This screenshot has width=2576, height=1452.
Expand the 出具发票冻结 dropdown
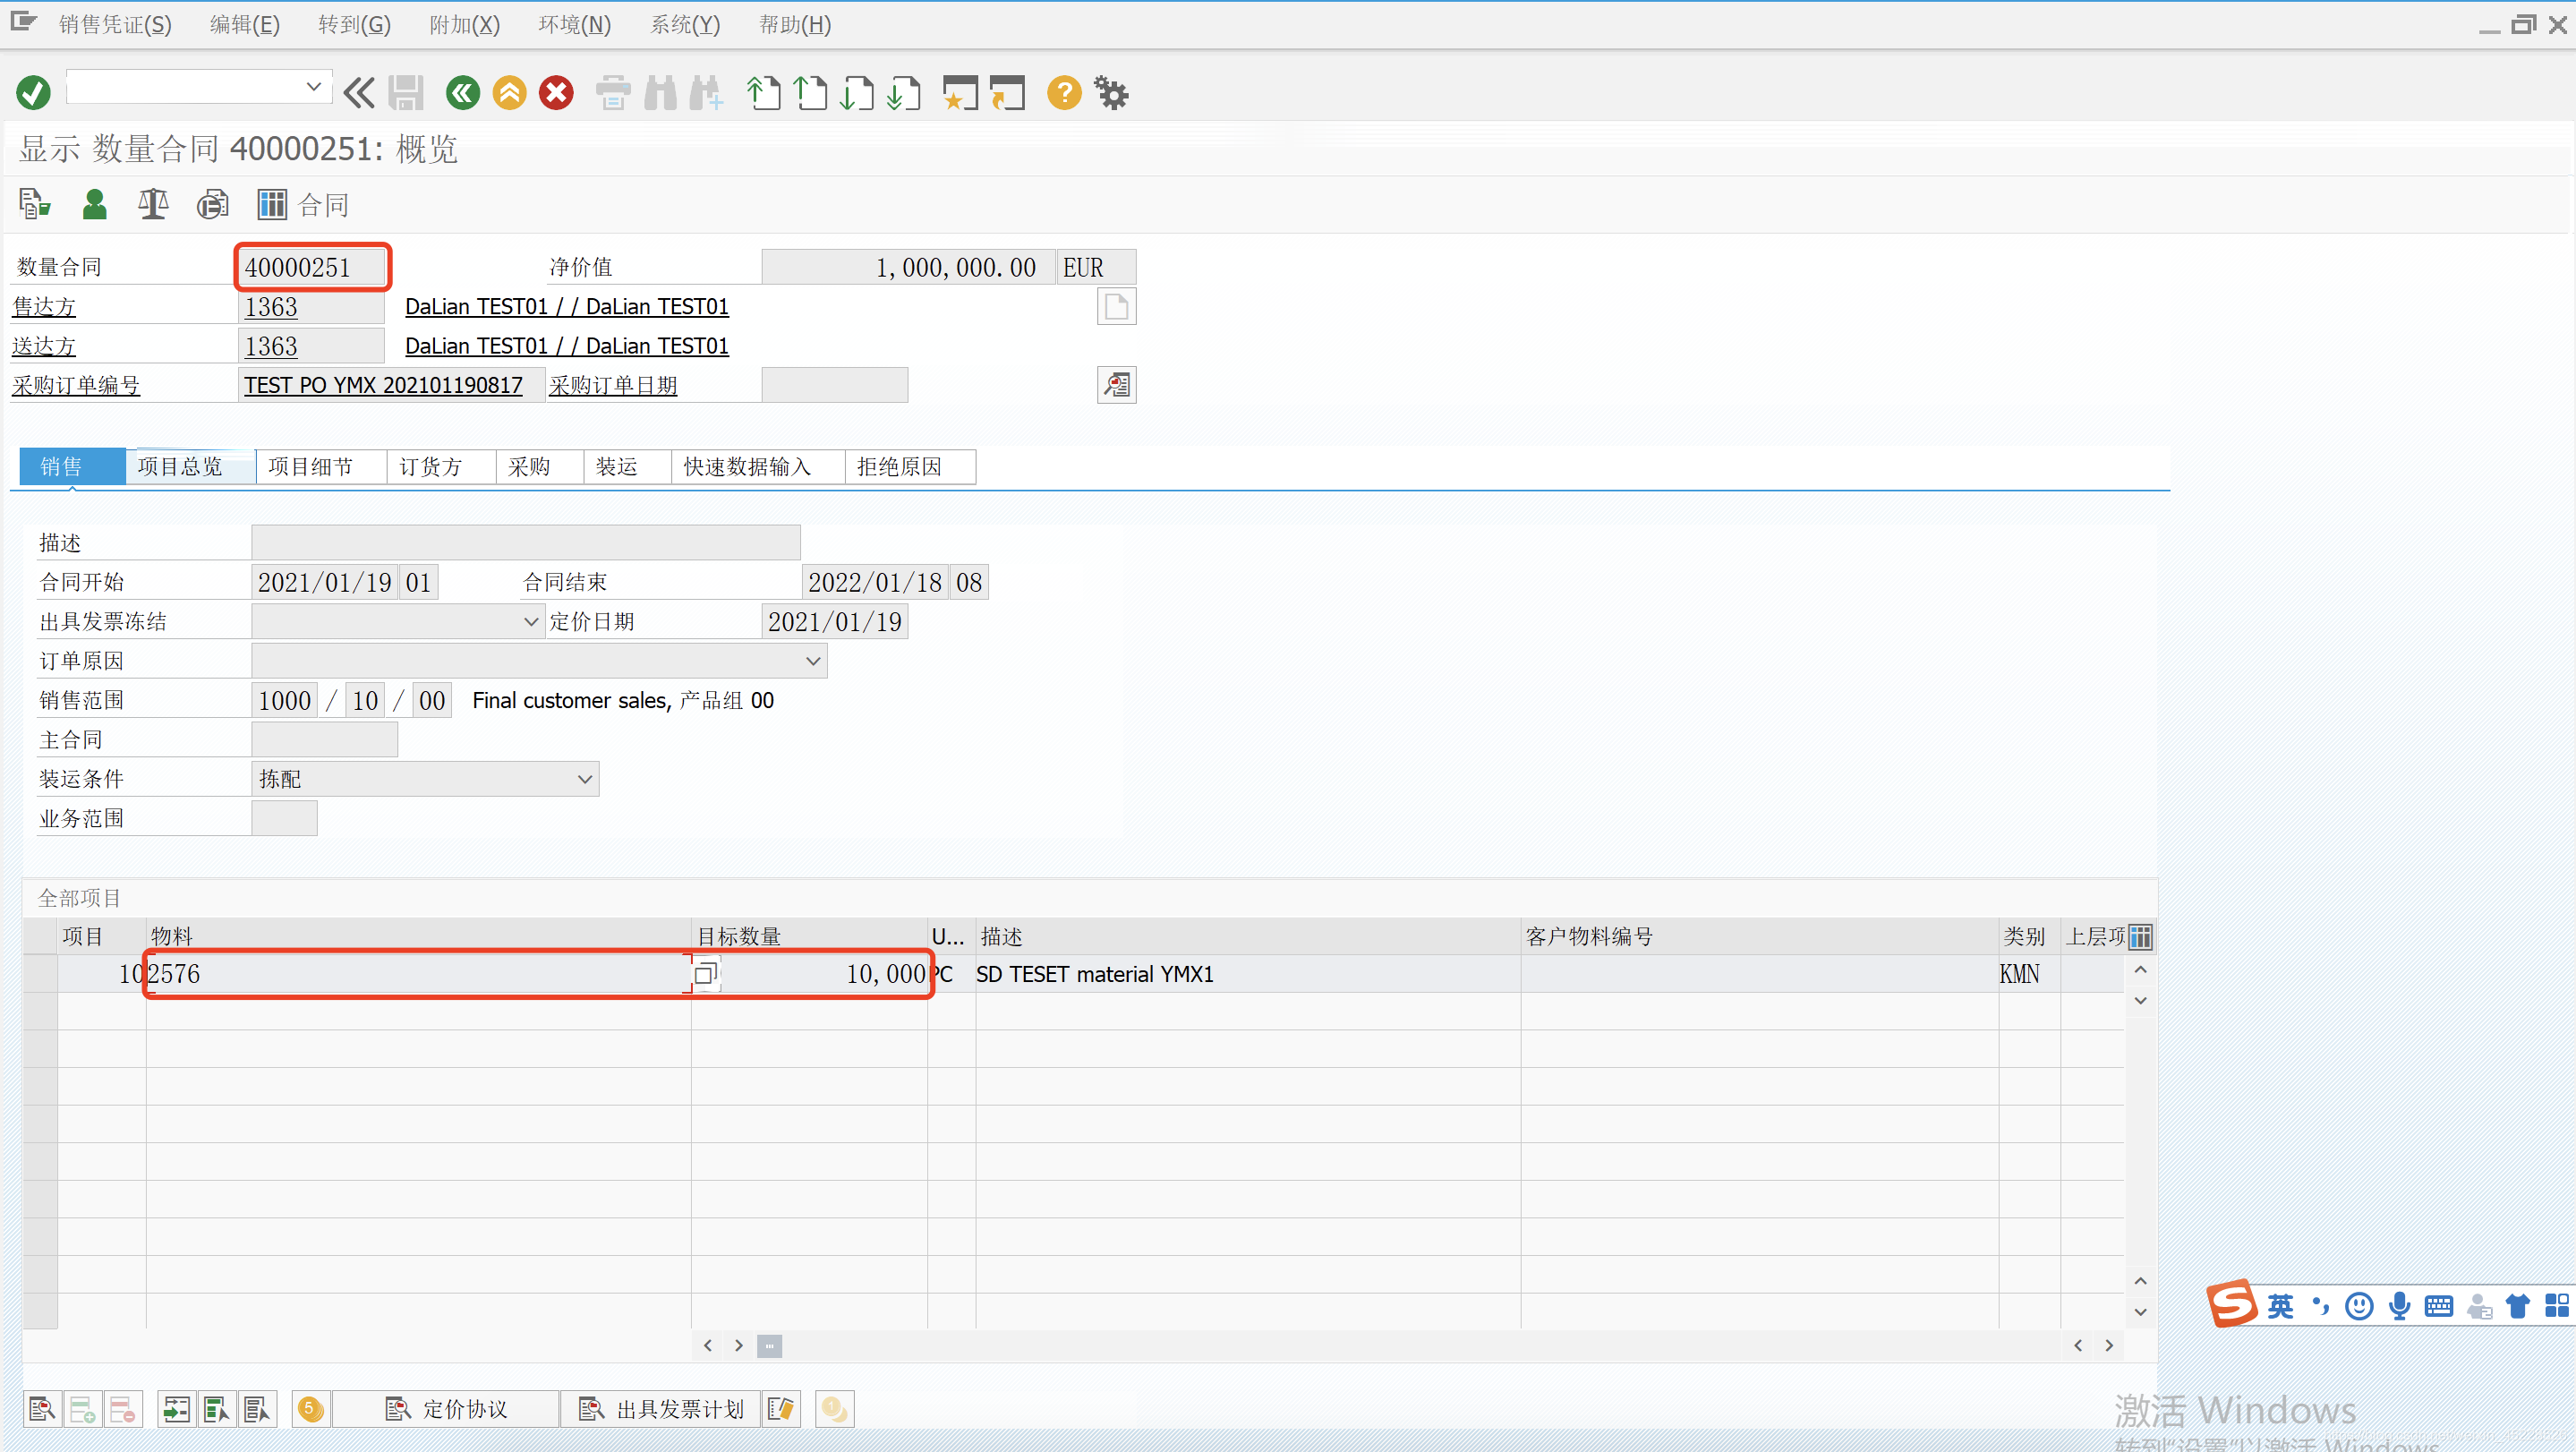pyautogui.click(x=531, y=621)
